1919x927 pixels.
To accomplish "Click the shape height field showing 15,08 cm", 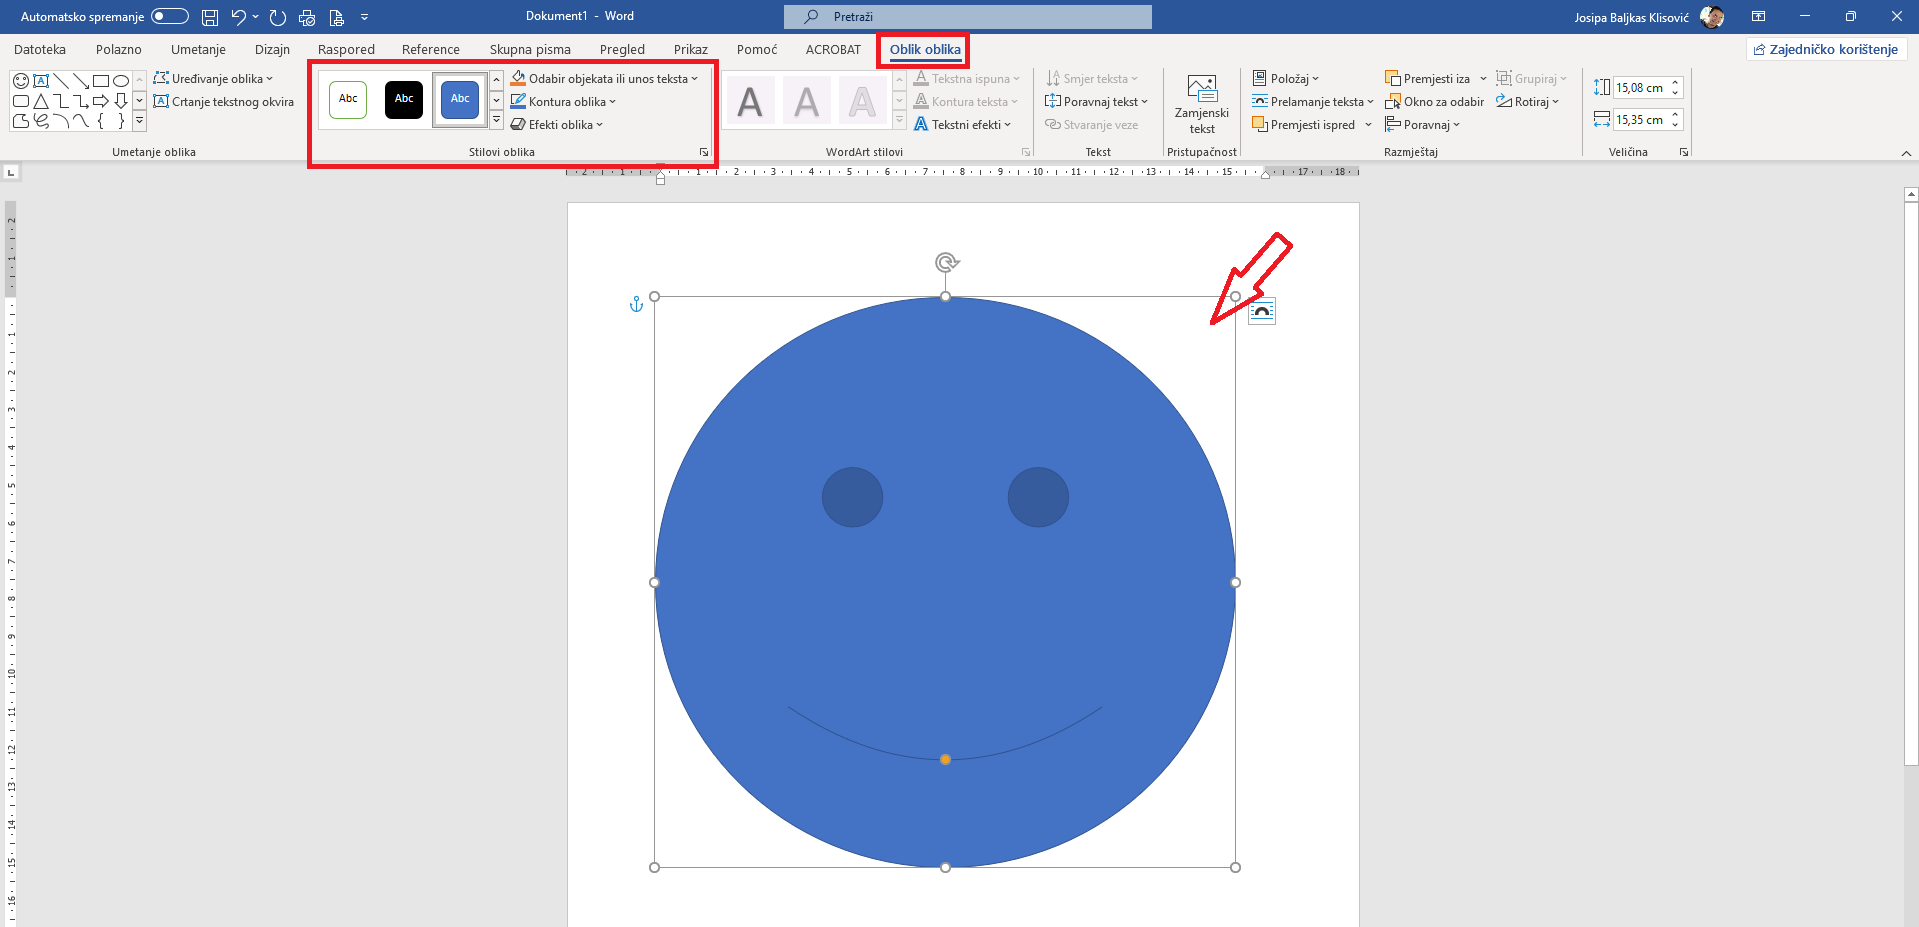I will pyautogui.click(x=1640, y=88).
